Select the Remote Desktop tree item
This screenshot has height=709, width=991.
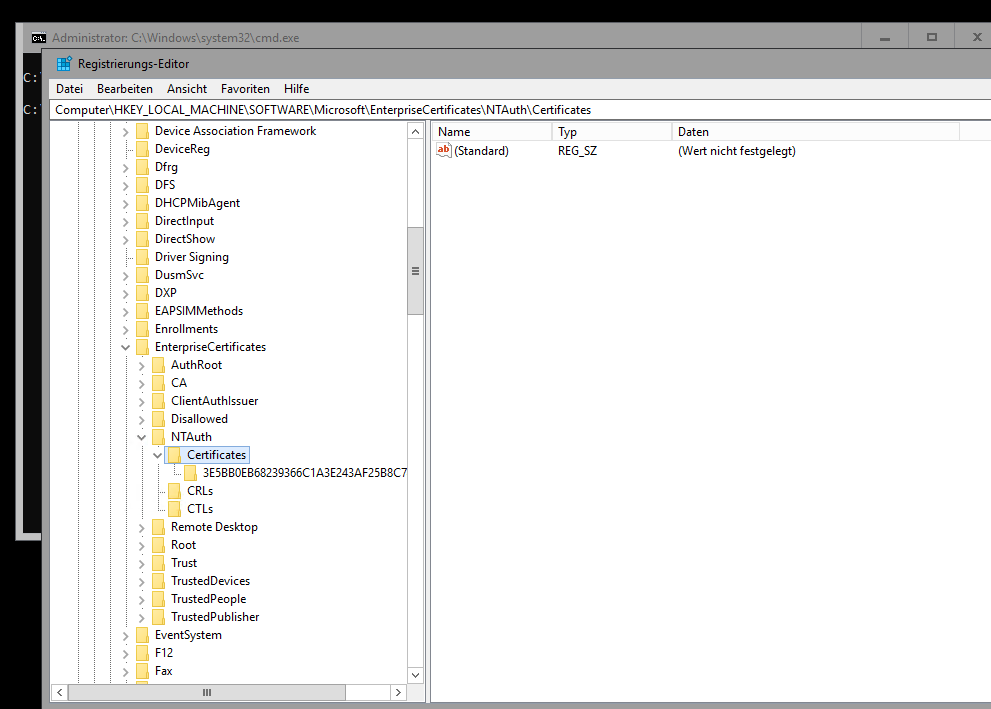tap(214, 527)
